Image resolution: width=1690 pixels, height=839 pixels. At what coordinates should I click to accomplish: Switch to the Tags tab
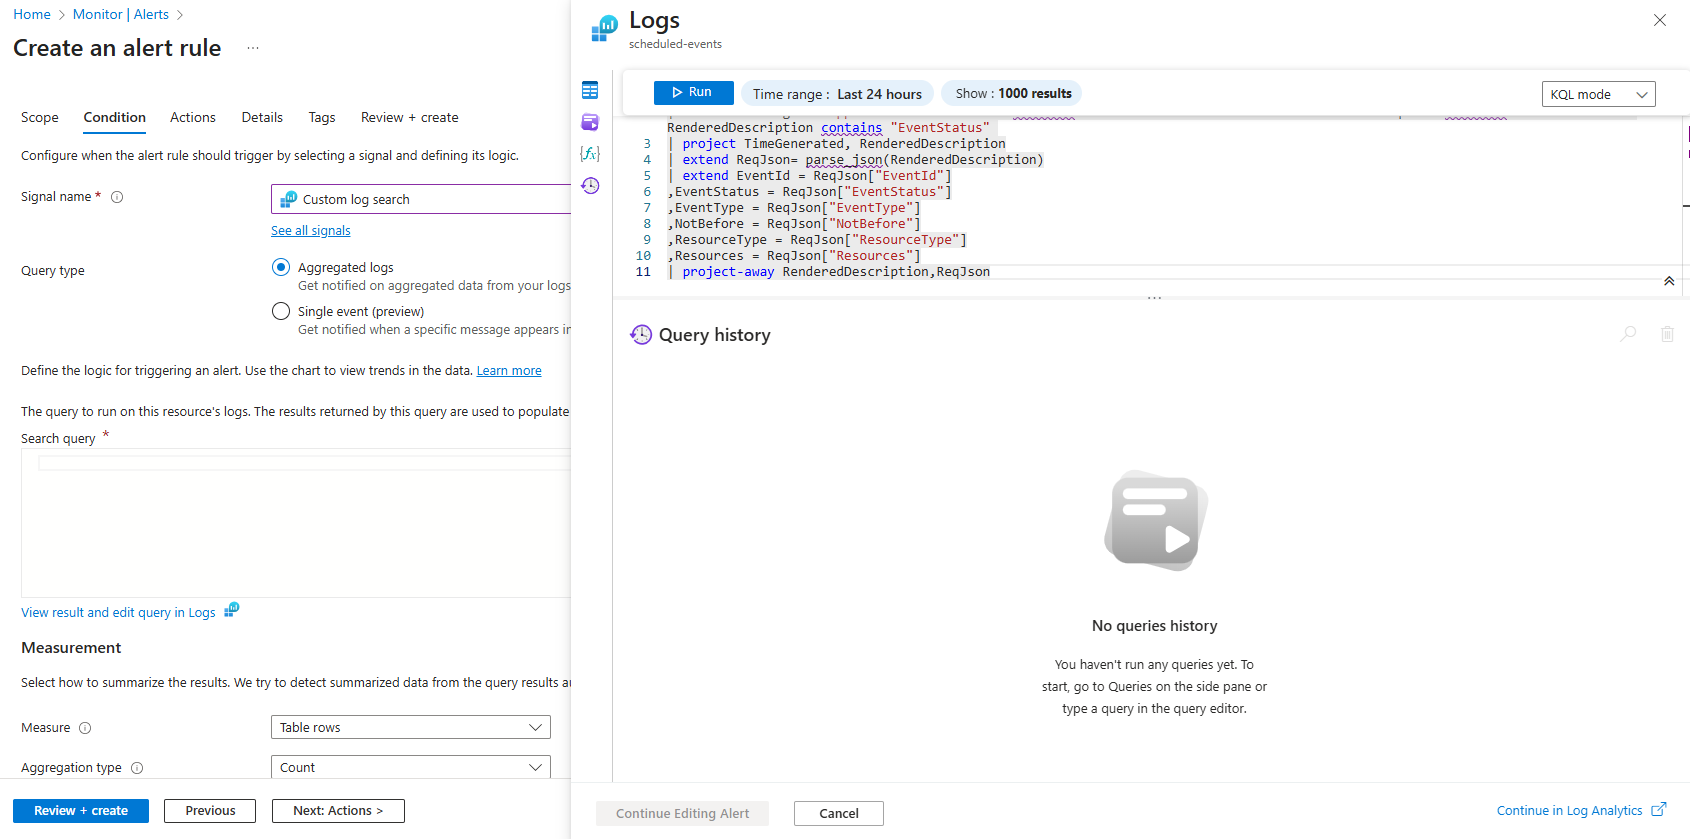[x=322, y=117]
